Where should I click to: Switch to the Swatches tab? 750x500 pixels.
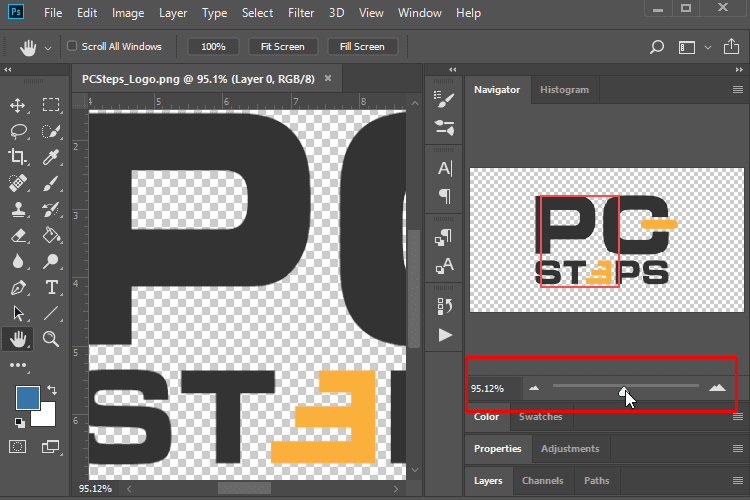point(540,417)
